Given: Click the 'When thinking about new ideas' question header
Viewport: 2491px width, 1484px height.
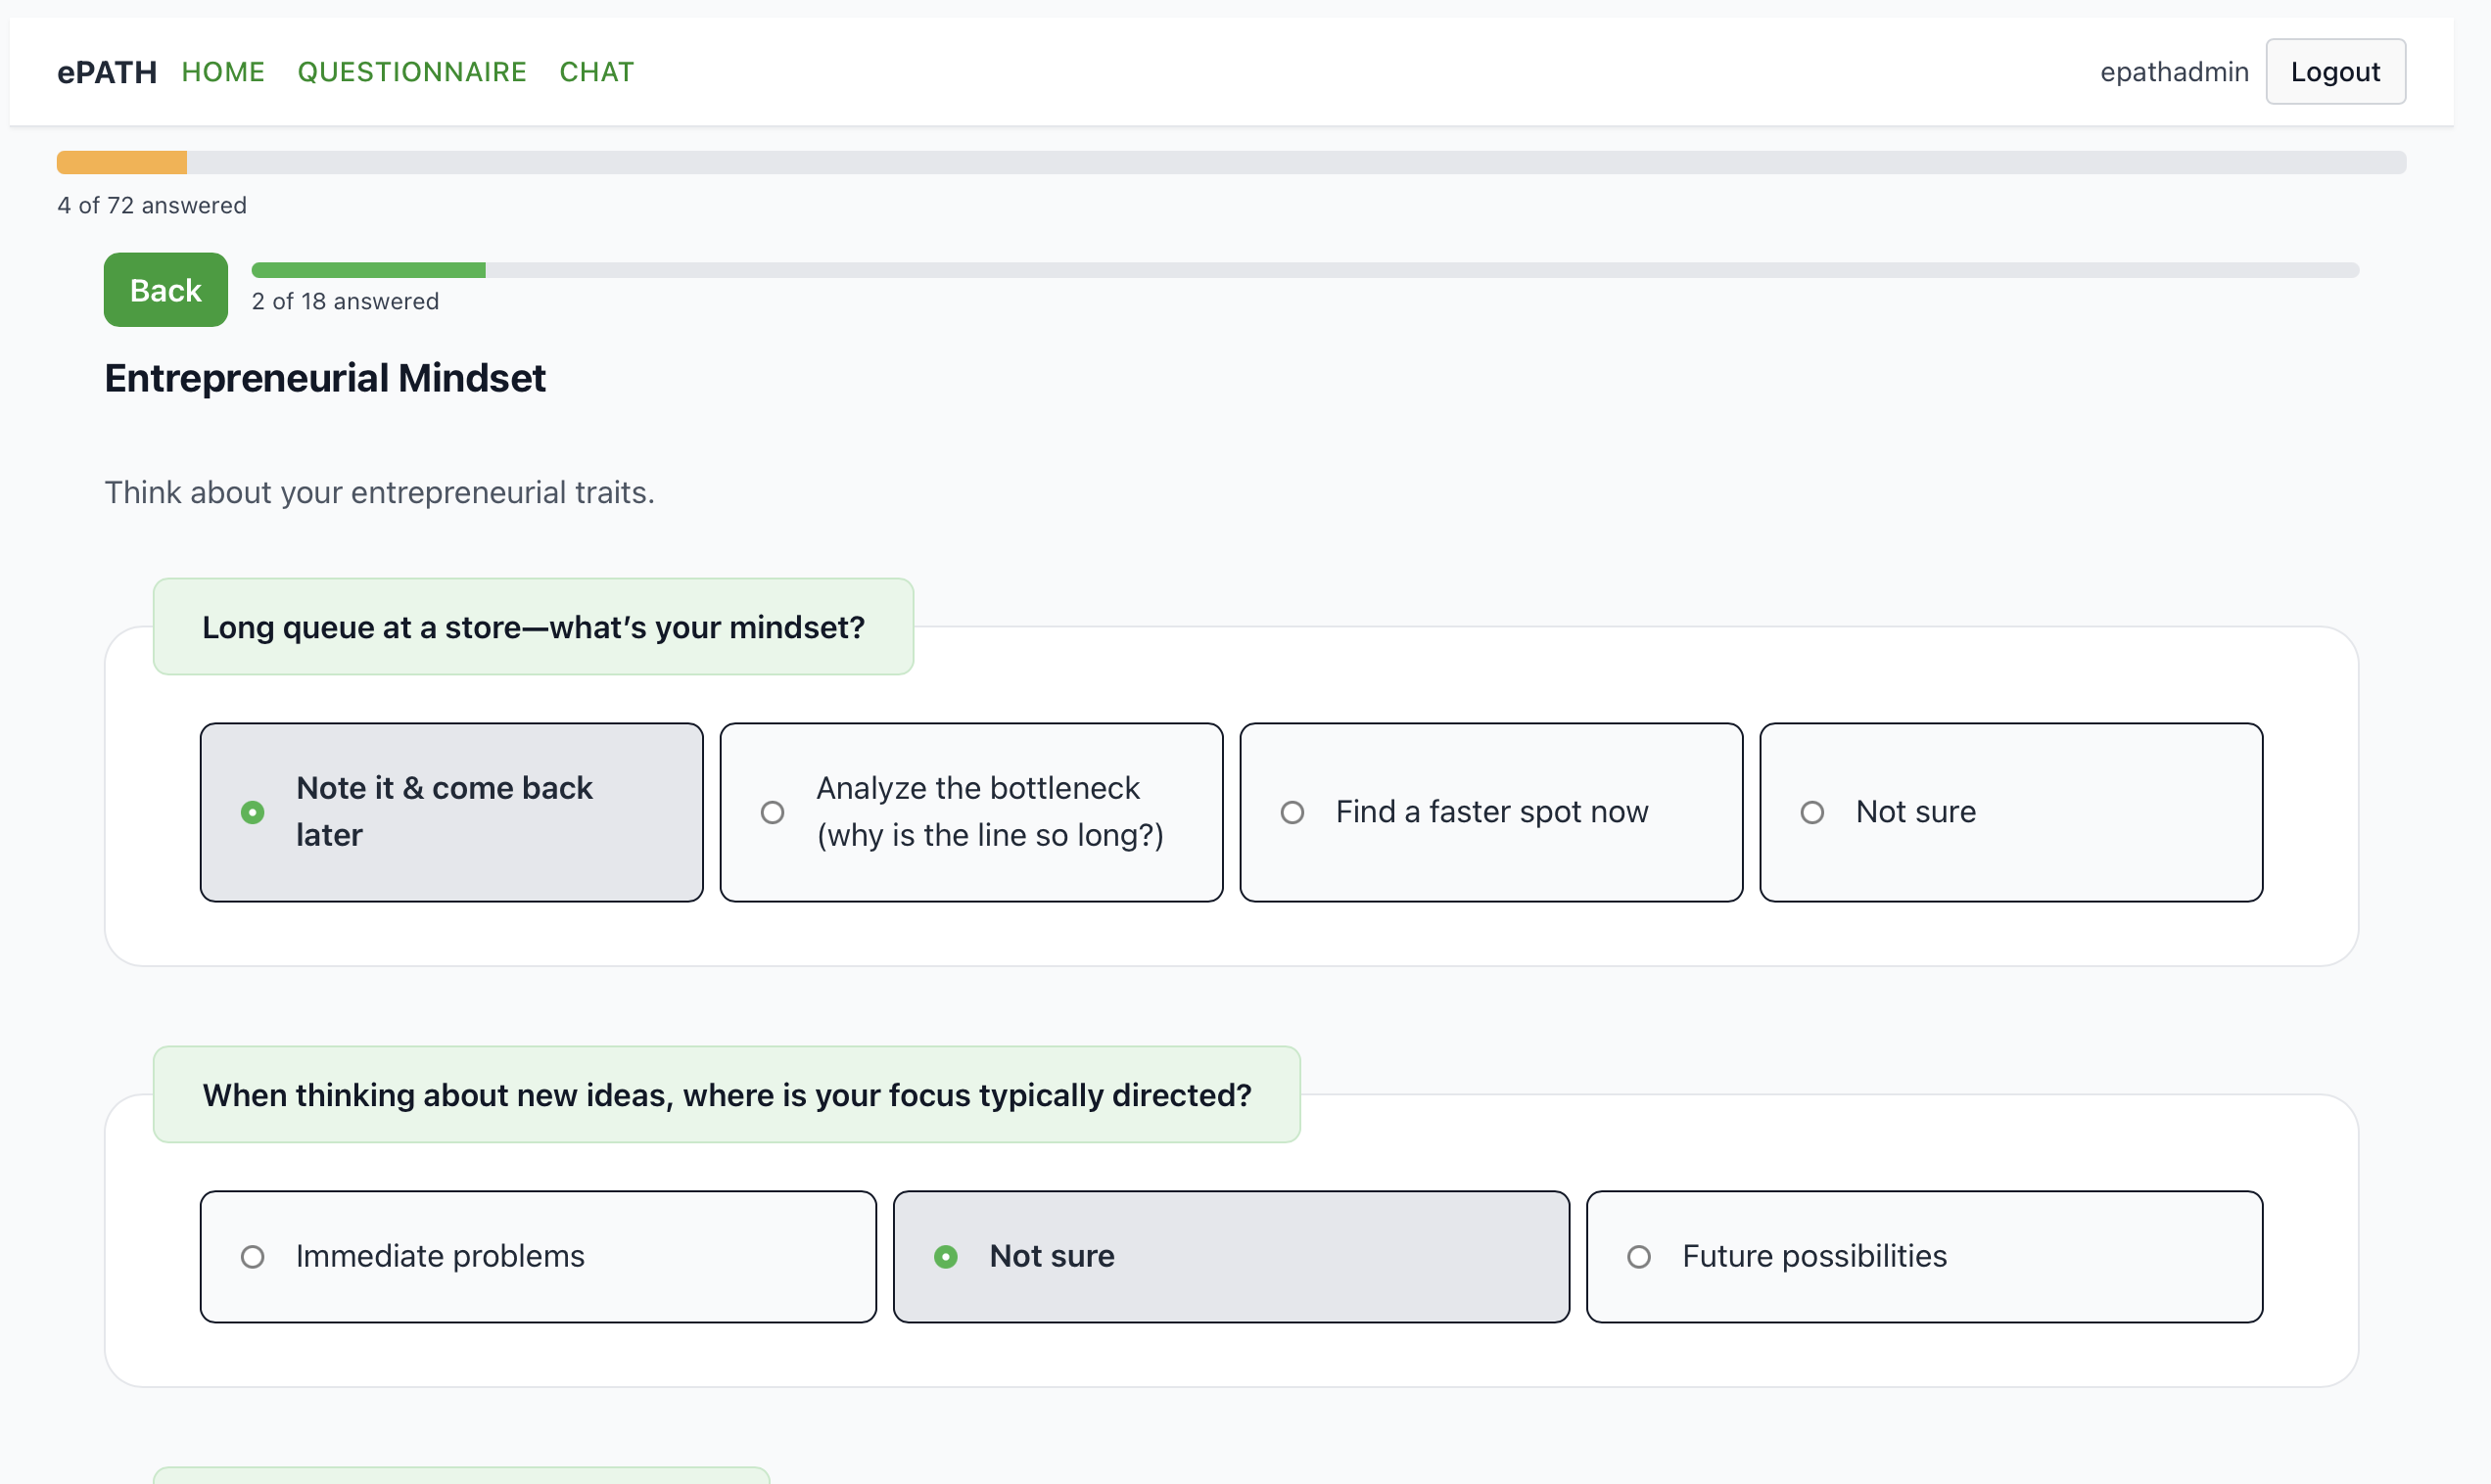Looking at the screenshot, I should (727, 1095).
